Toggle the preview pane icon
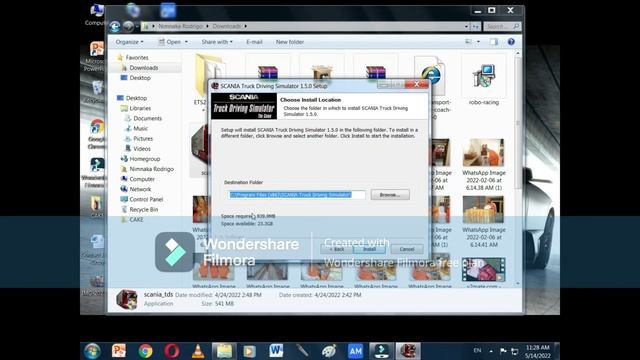This screenshot has width=640, height=360. coord(493,42)
